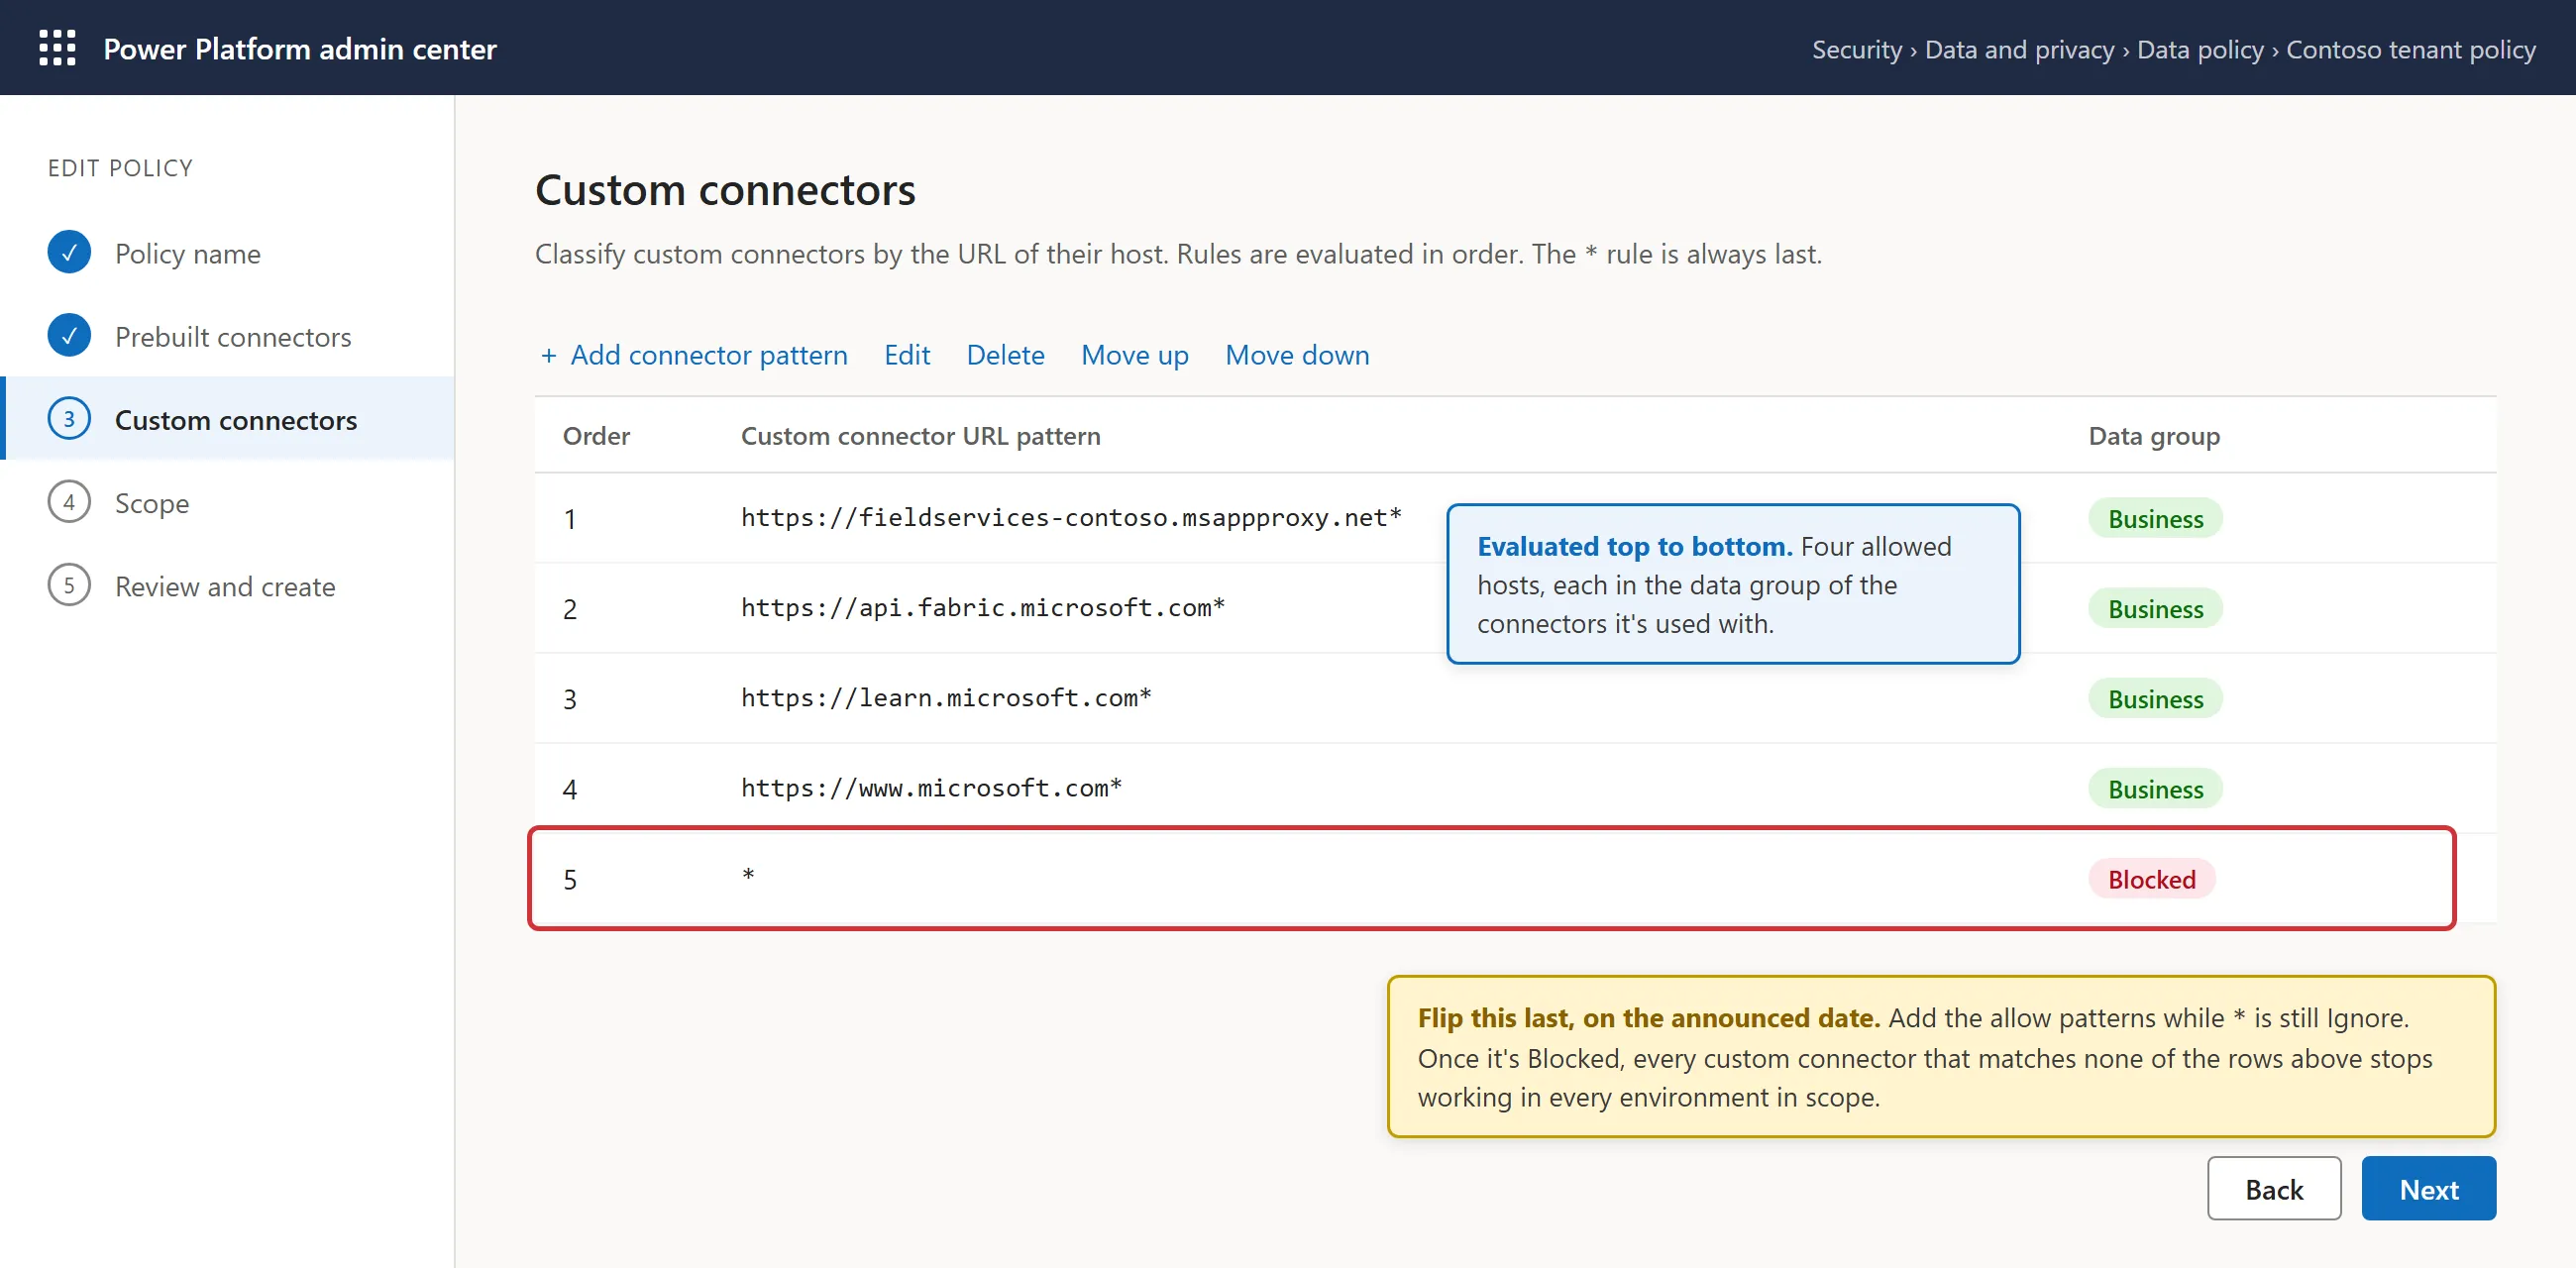Click the Back button
Viewport: 2576px width, 1268px height.
pos(2273,1188)
